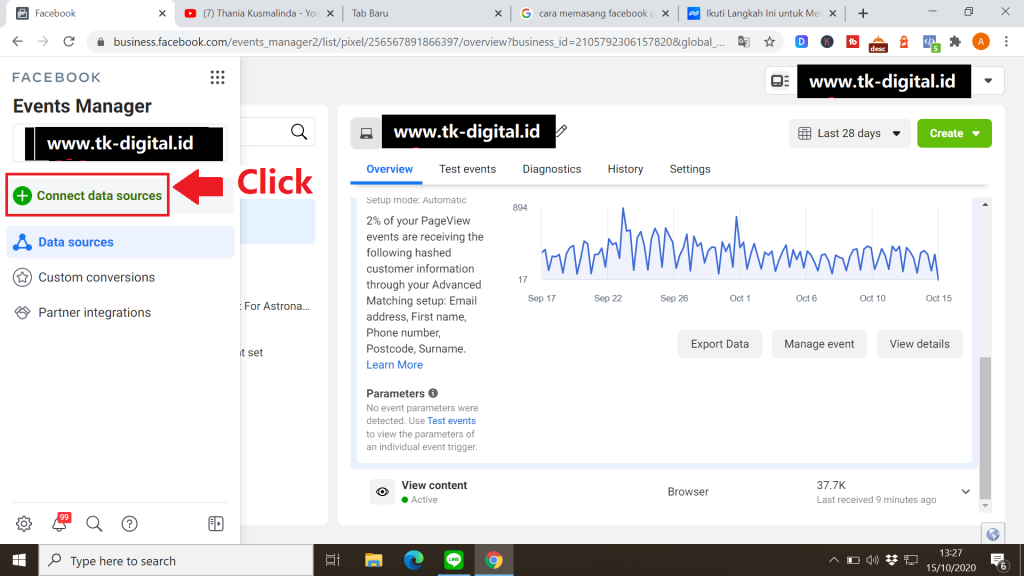The width and height of the screenshot is (1024, 576).
Task: Open the Learn More link
Action: coord(394,365)
